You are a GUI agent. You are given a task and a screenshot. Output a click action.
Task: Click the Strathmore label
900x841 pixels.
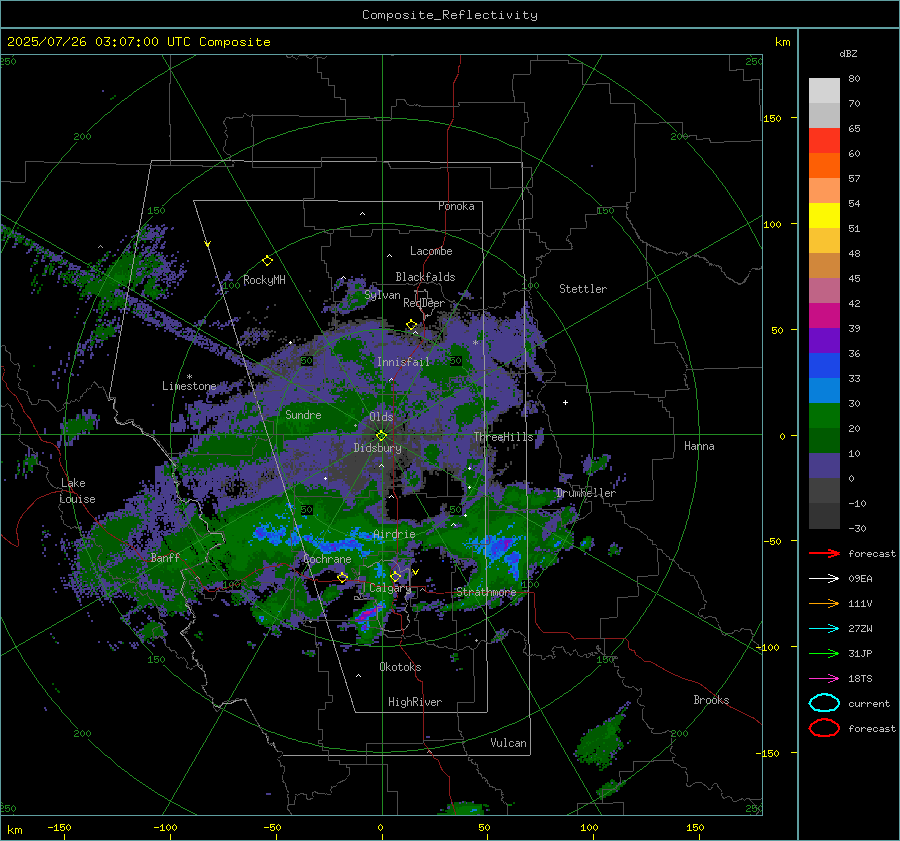[486, 592]
